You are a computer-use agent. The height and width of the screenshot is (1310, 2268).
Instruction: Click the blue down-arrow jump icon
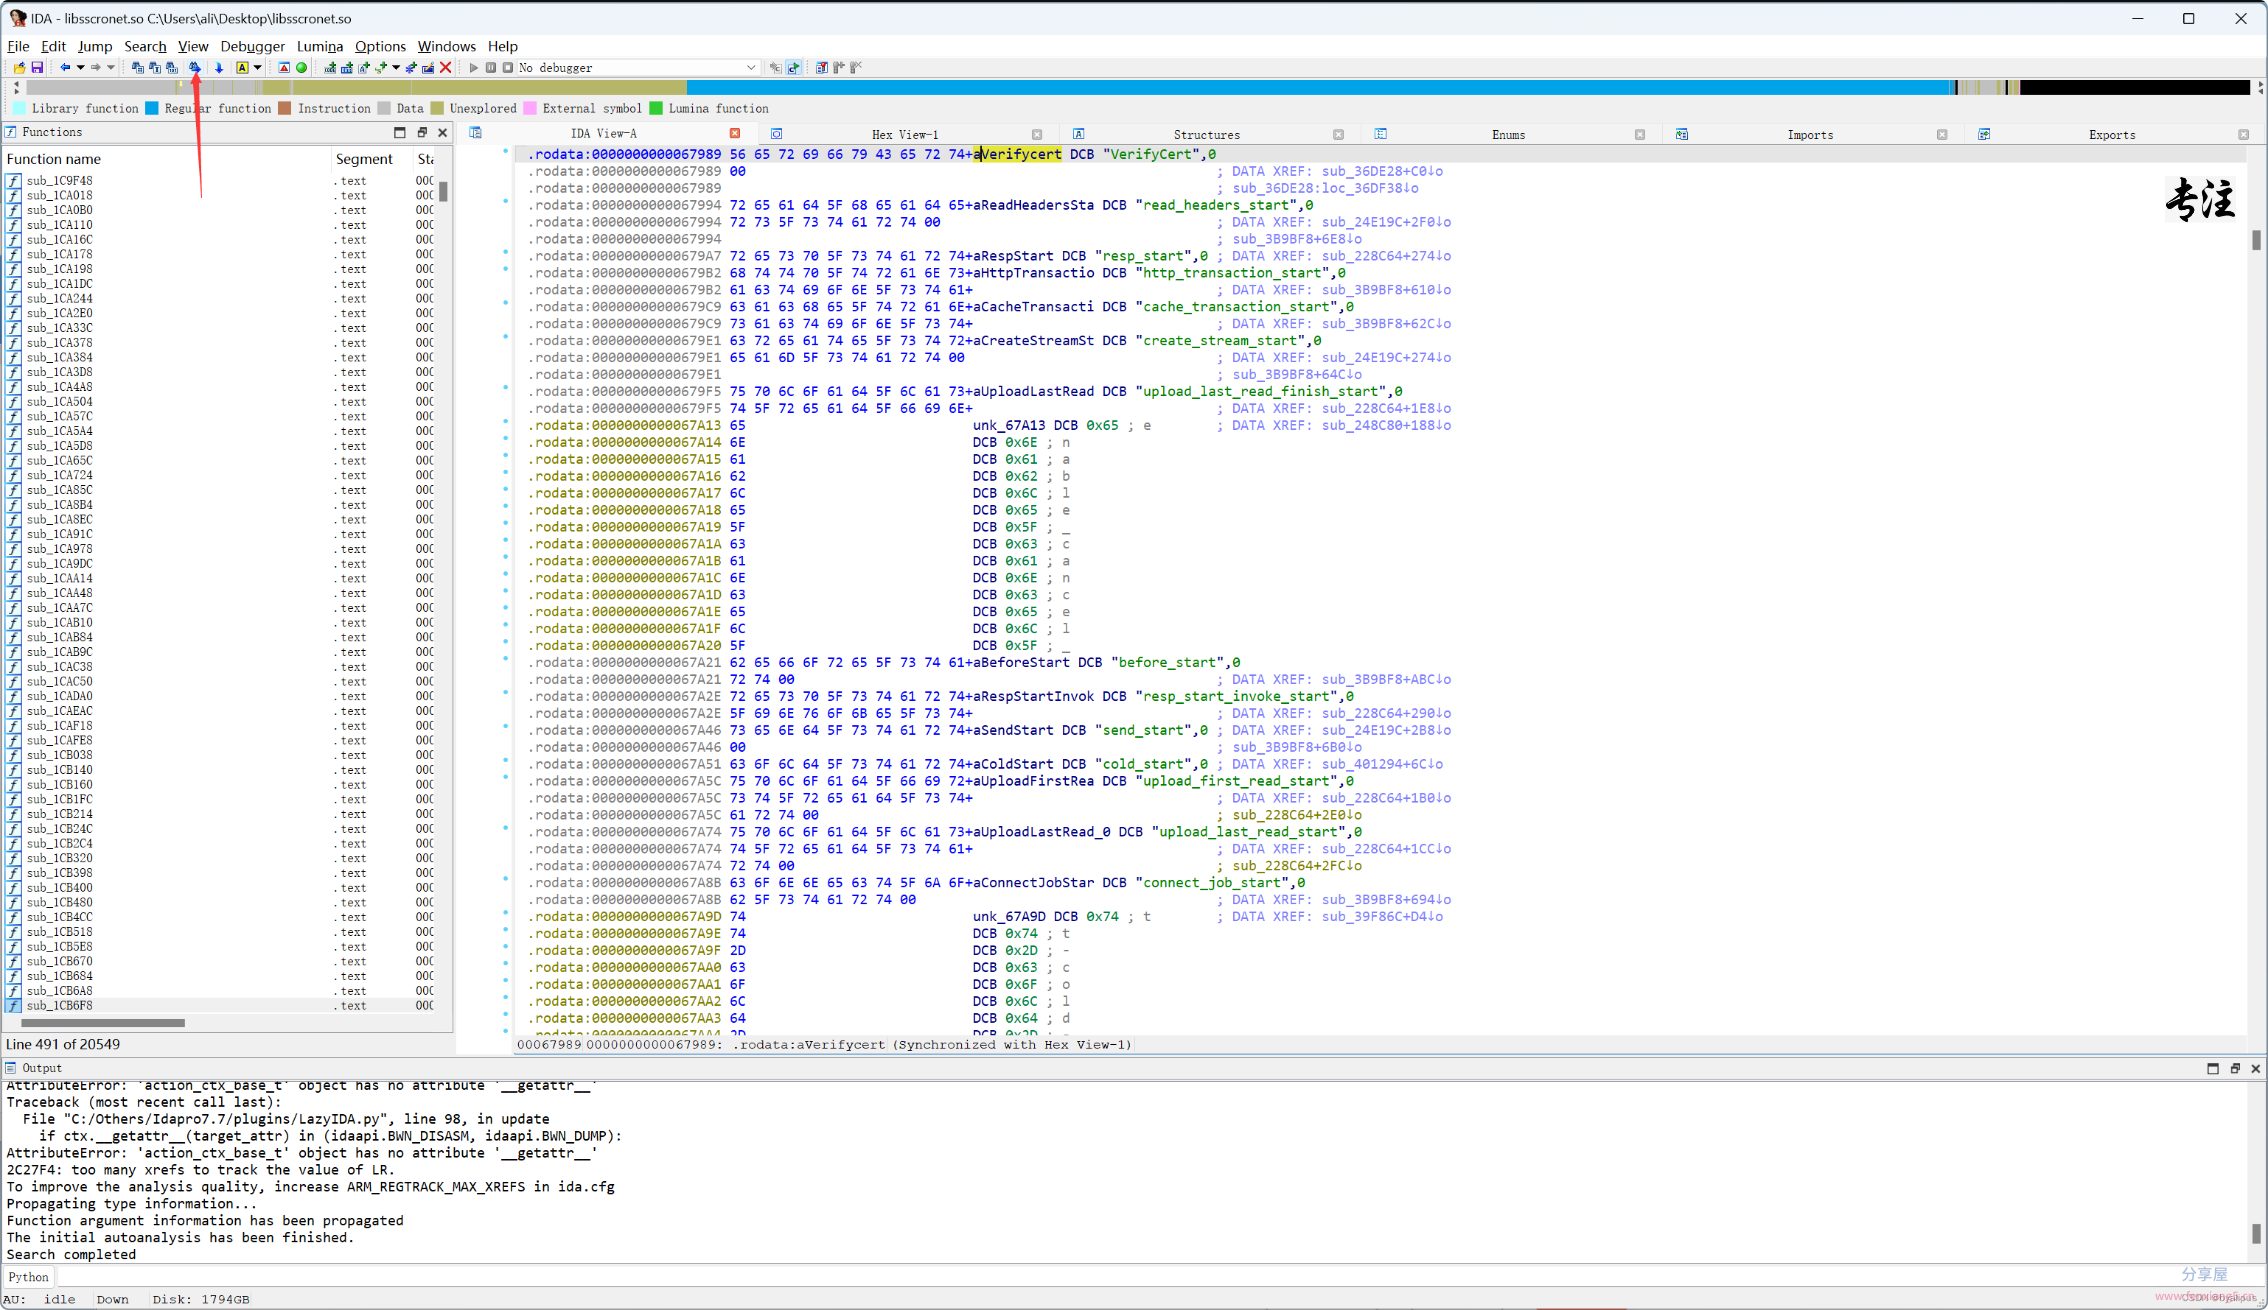coord(219,68)
